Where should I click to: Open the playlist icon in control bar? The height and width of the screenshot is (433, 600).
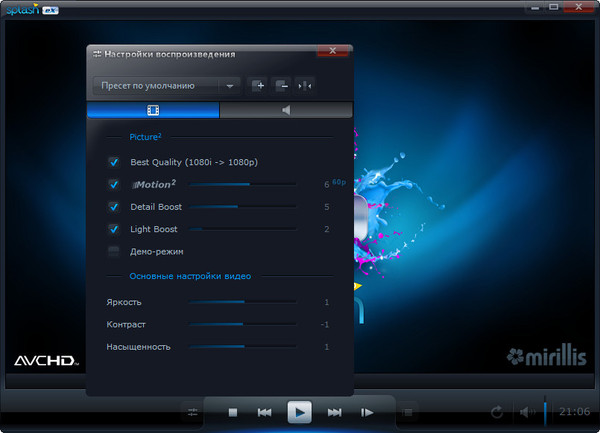point(407,411)
